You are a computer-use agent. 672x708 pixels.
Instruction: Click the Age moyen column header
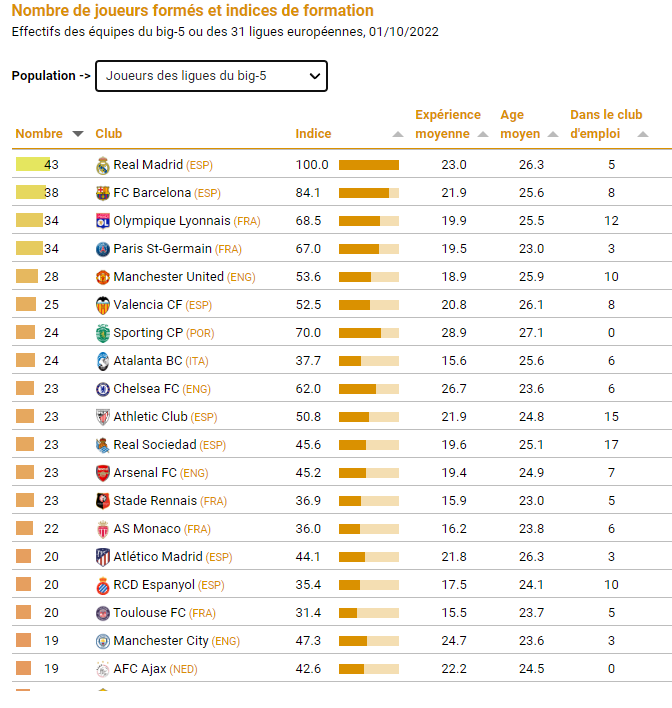point(520,124)
